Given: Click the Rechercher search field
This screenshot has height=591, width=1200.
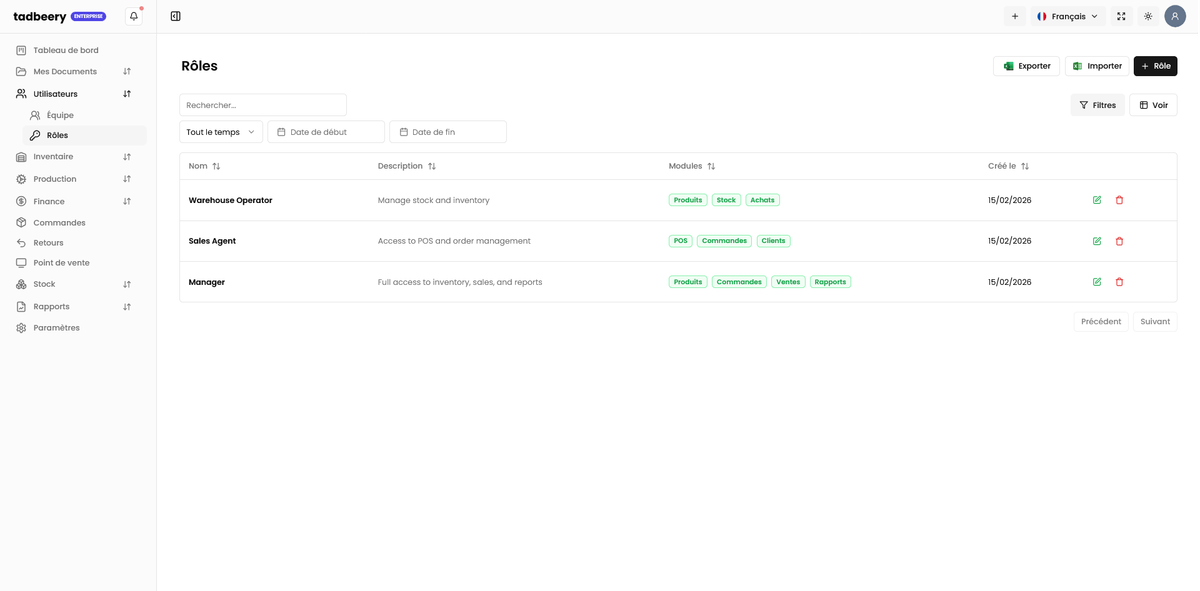Looking at the screenshot, I should tap(263, 105).
